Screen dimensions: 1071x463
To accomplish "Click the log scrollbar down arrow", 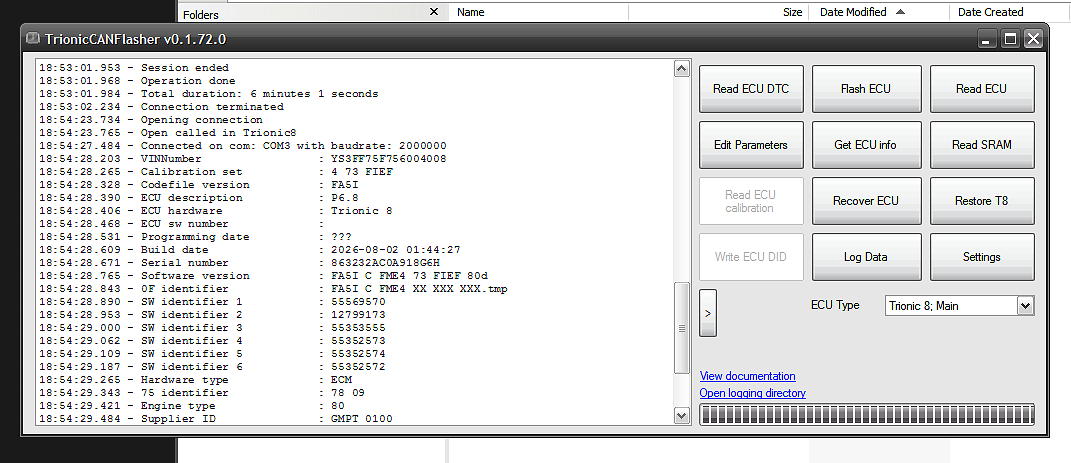I will [681, 415].
